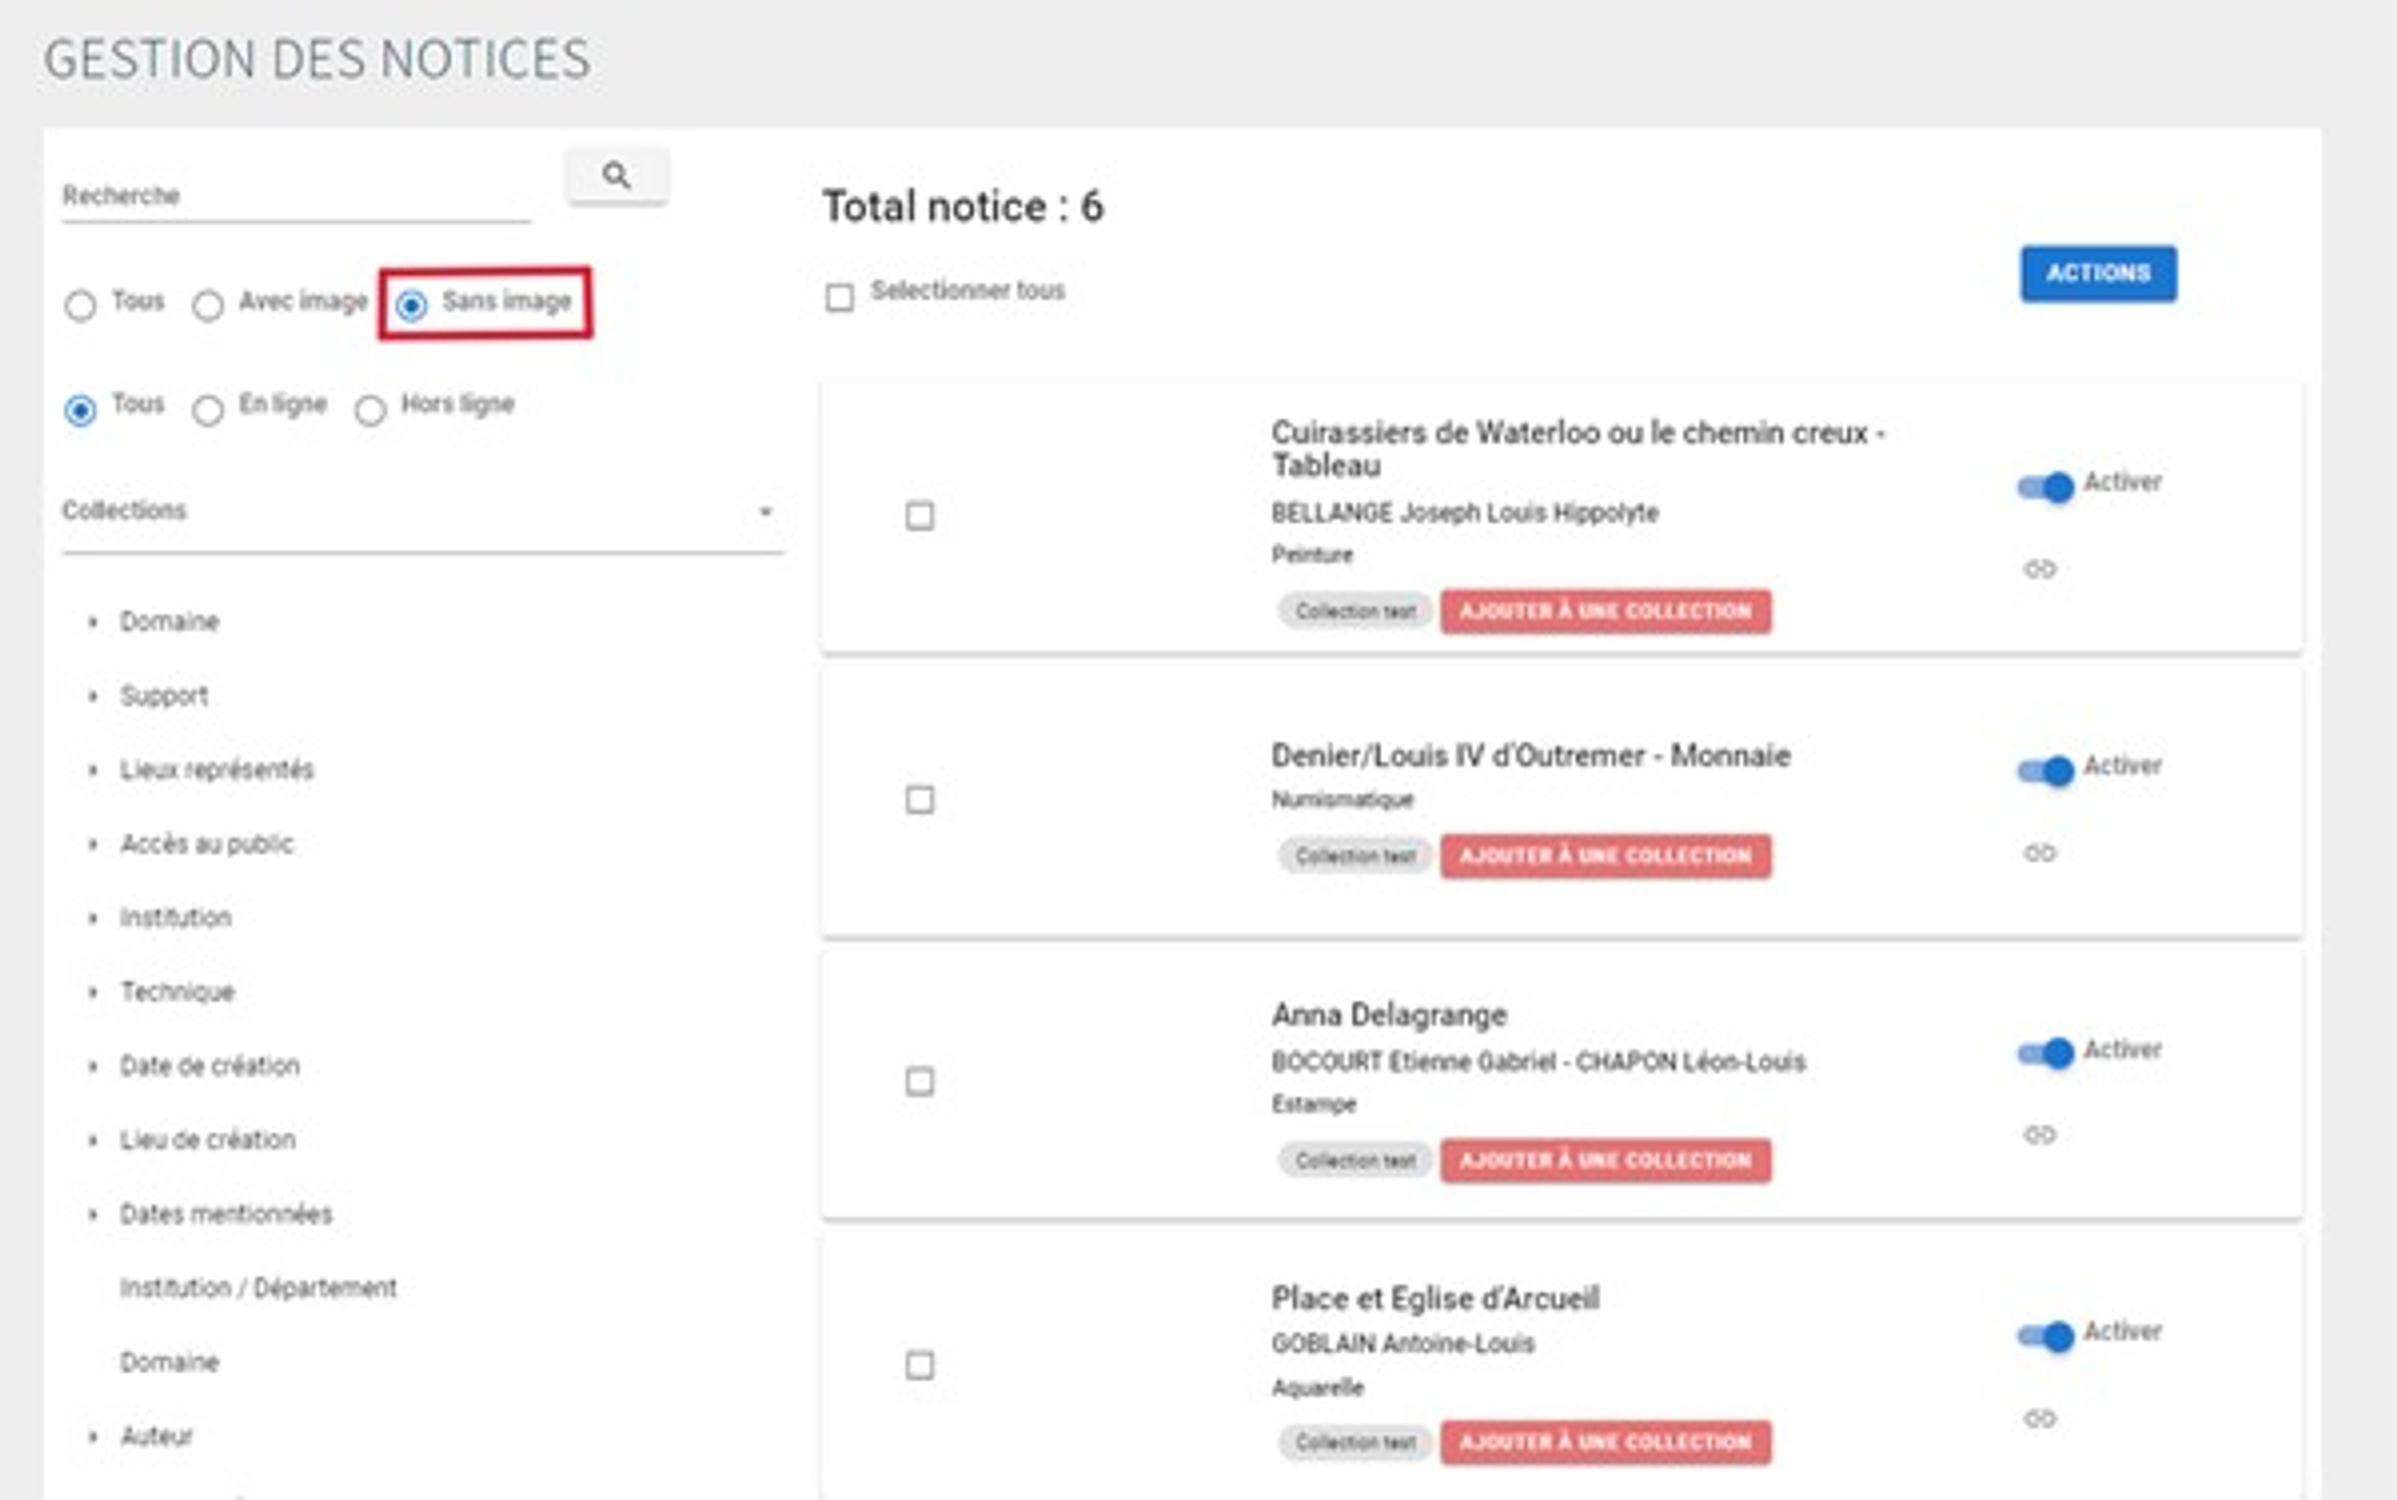Tick checkbox for Denier/Louis IV d'Outremer notice
Viewport: 2397px width, 1500px height.
(x=919, y=800)
